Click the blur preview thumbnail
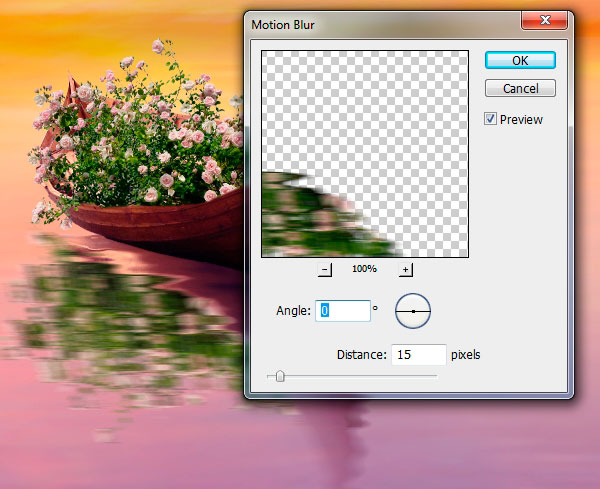This screenshot has width=600, height=489. 365,154
